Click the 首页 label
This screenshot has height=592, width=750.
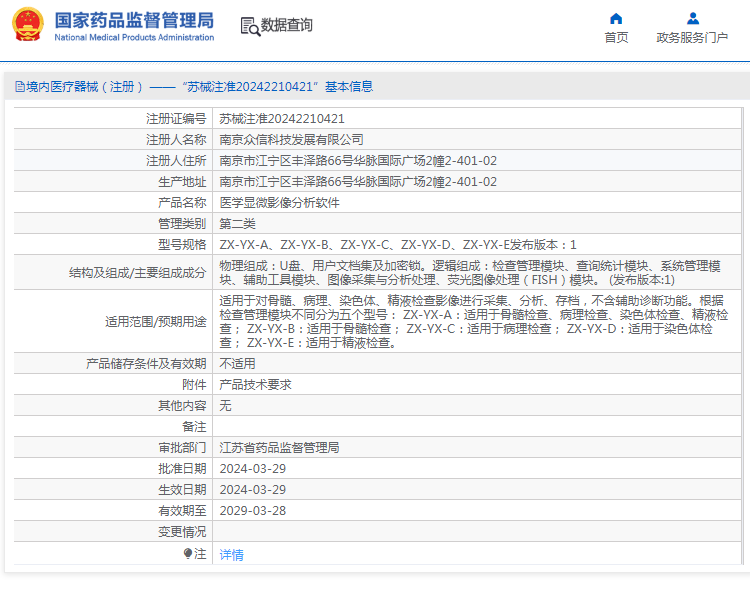pyautogui.click(x=616, y=37)
